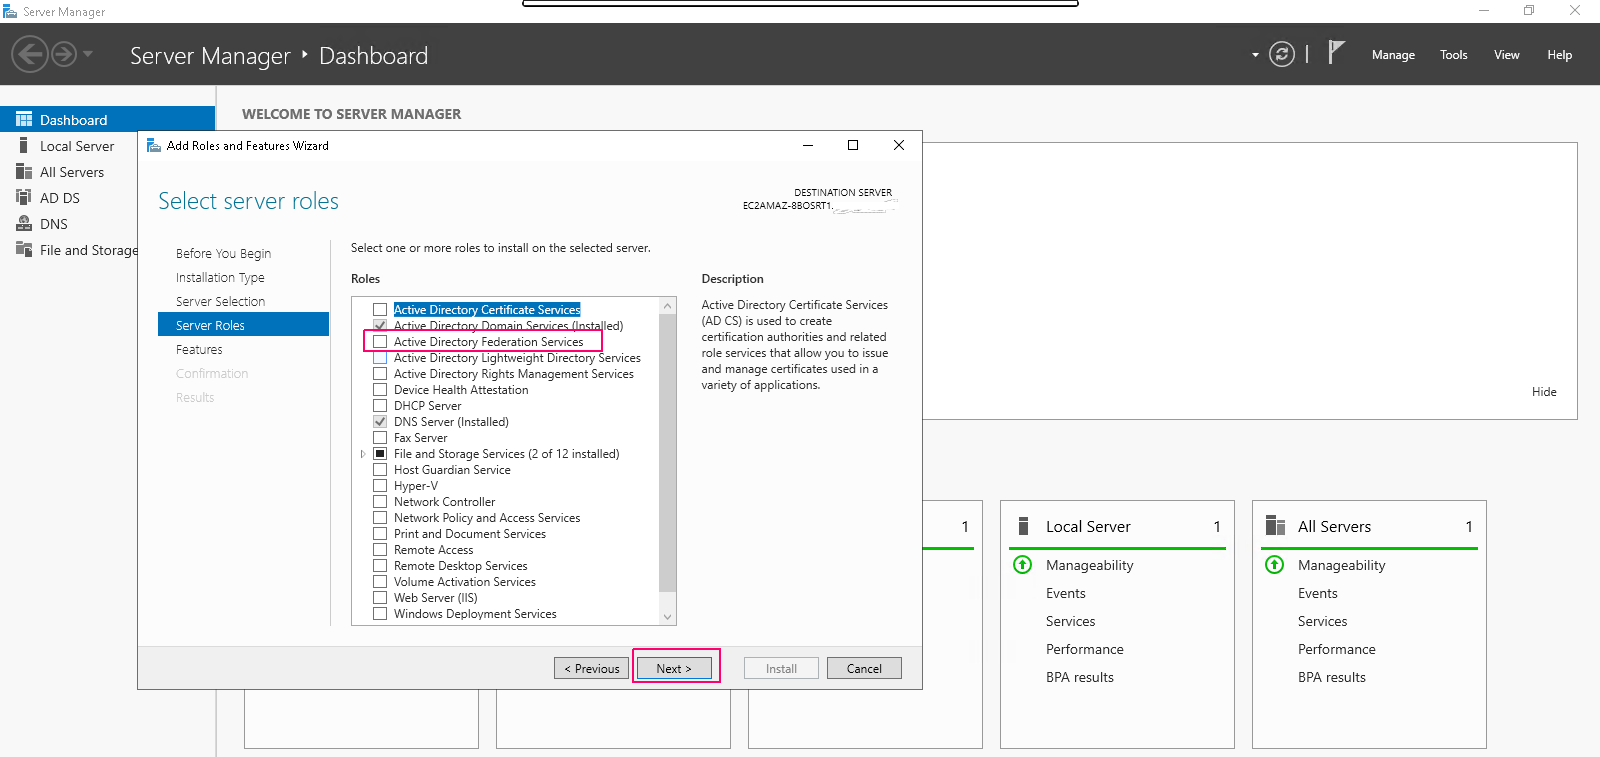This screenshot has width=1600, height=757.
Task: Go to Installation Type wizard step
Action: click(220, 278)
